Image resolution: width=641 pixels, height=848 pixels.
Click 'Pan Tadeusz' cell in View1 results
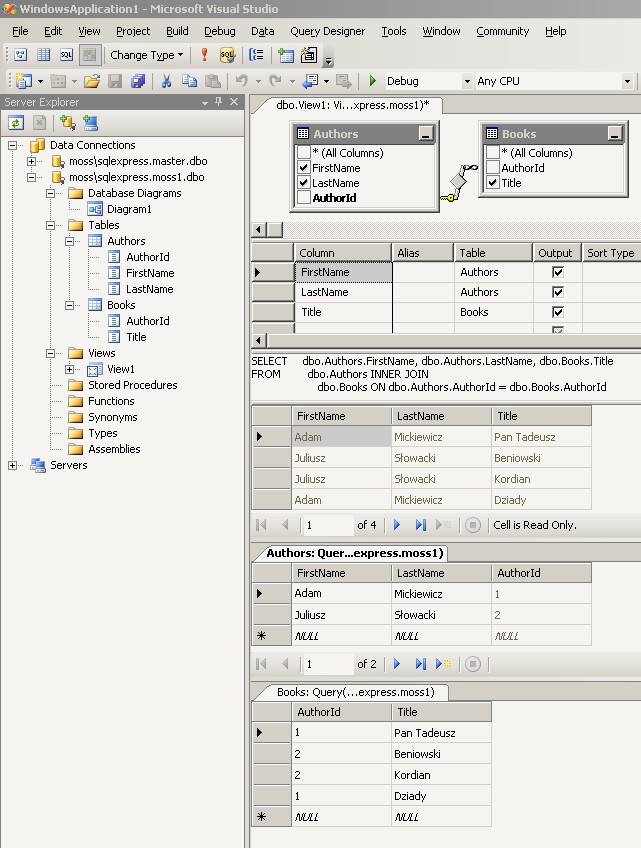point(541,437)
